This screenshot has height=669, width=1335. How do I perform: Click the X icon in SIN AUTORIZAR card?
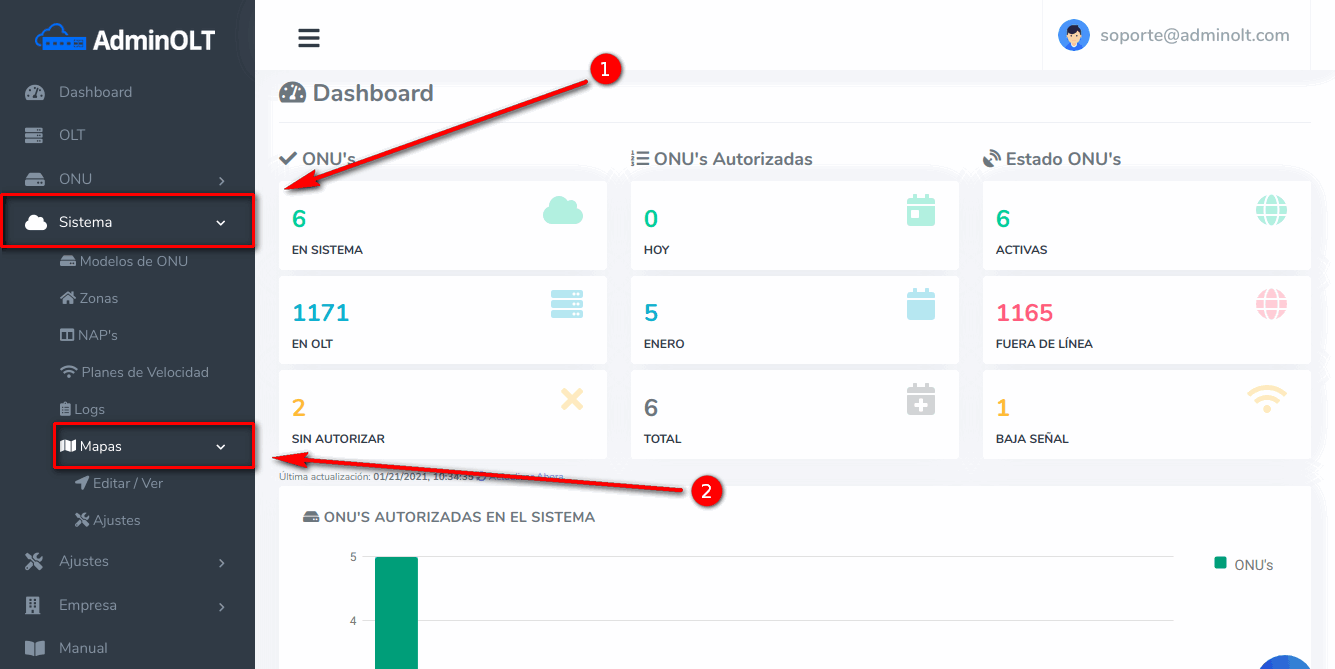point(571,399)
